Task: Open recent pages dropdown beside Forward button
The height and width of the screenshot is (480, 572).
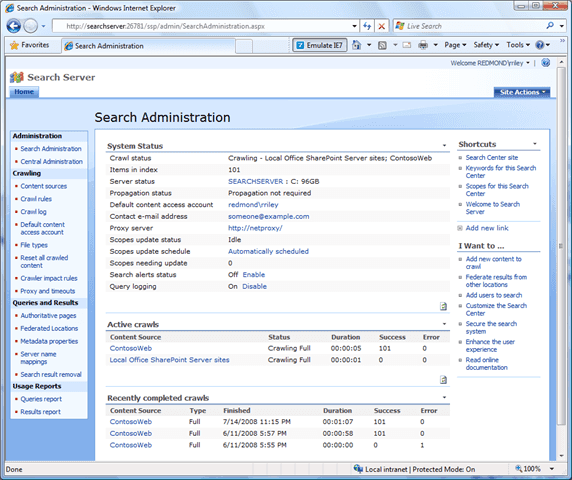Action: pos(43,26)
